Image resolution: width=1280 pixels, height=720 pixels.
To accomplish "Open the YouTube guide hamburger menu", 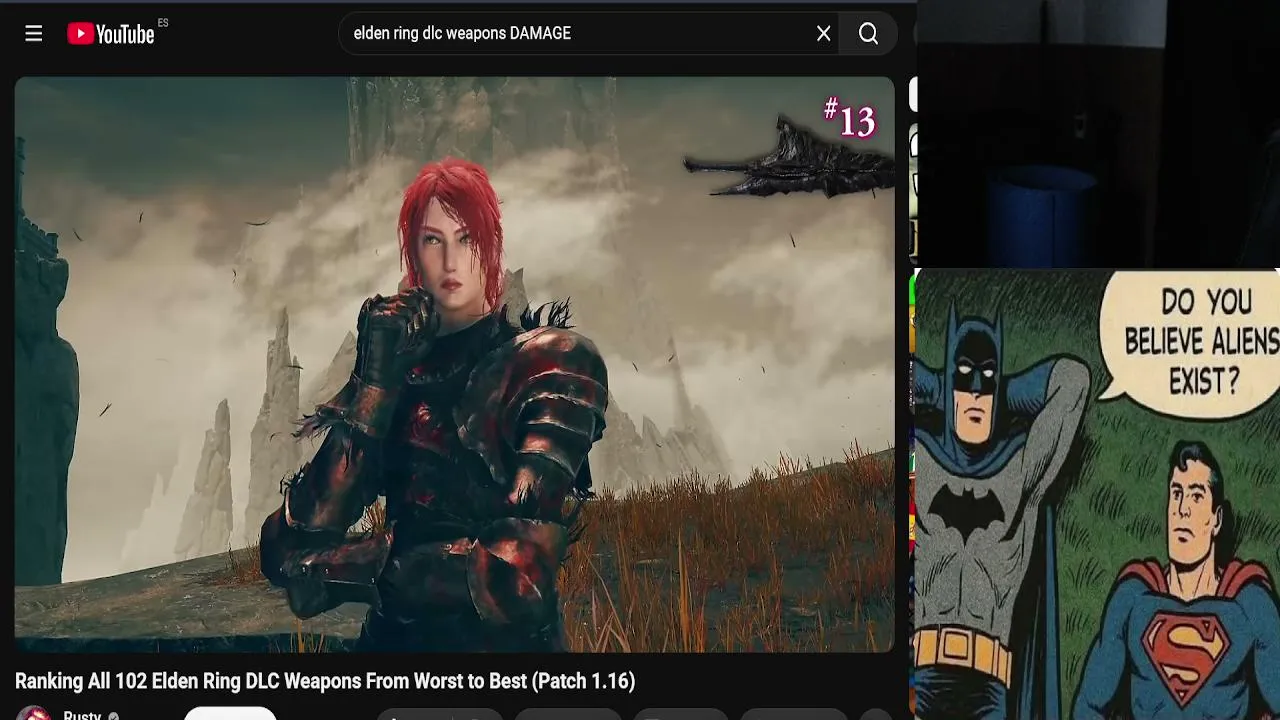I will tap(33, 34).
